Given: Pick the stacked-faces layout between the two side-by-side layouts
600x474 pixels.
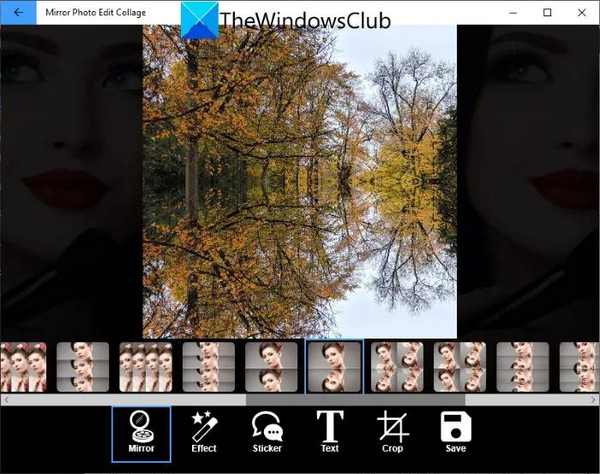Looking at the screenshot, I should [x=83, y=367].
